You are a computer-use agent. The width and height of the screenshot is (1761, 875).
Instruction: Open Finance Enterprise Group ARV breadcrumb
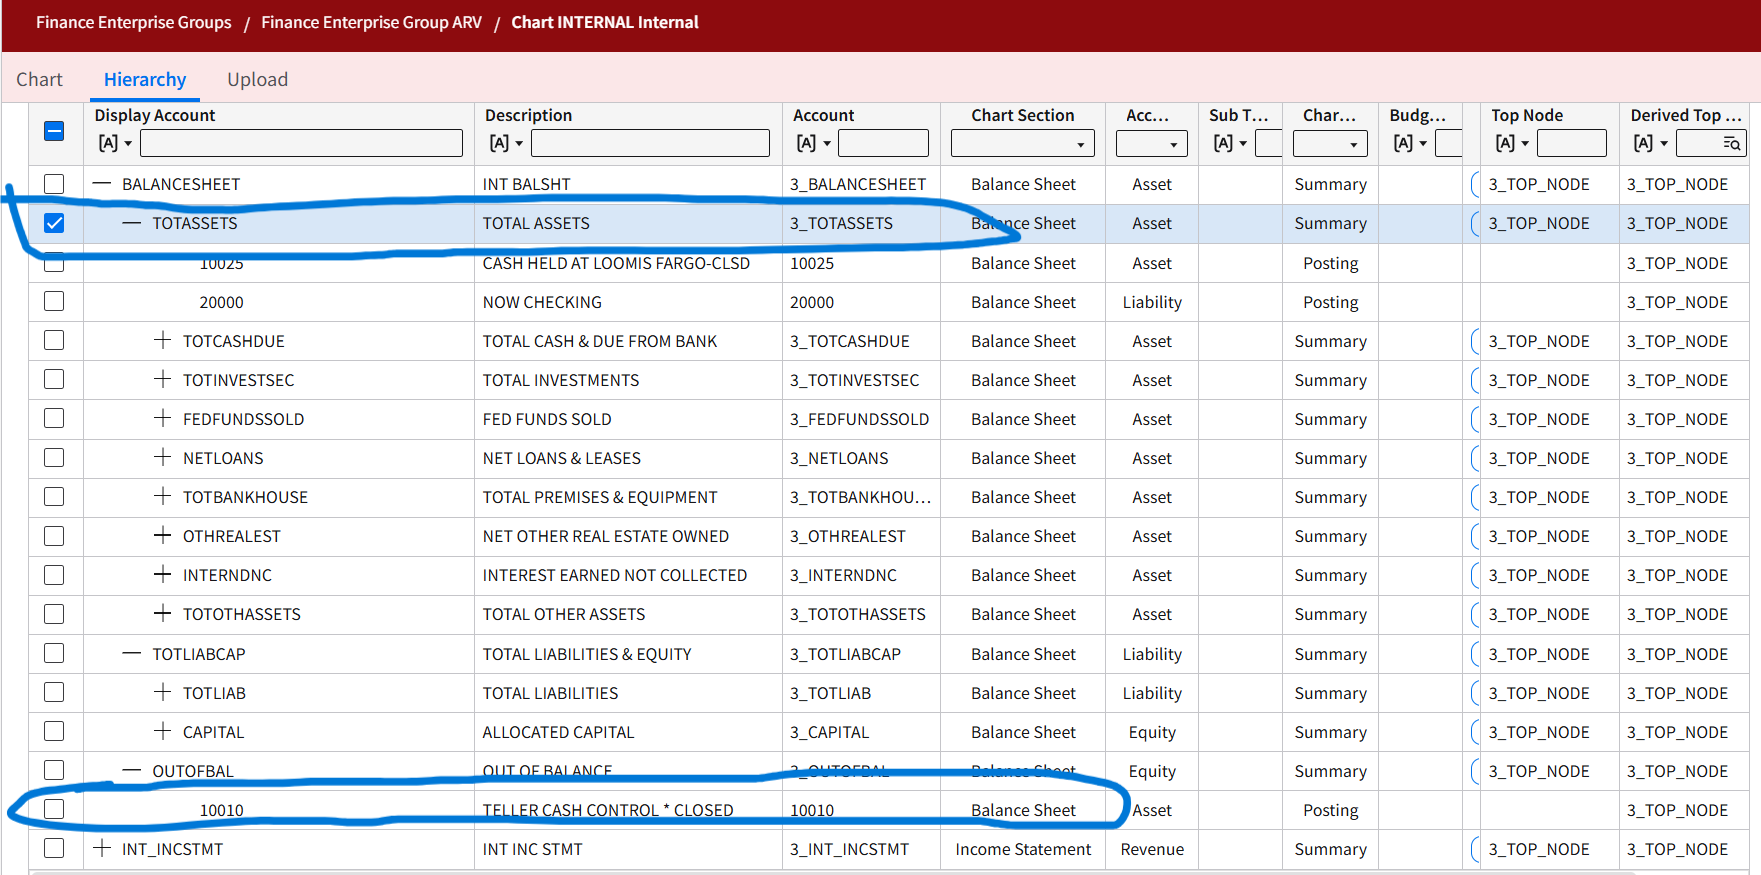371,22
